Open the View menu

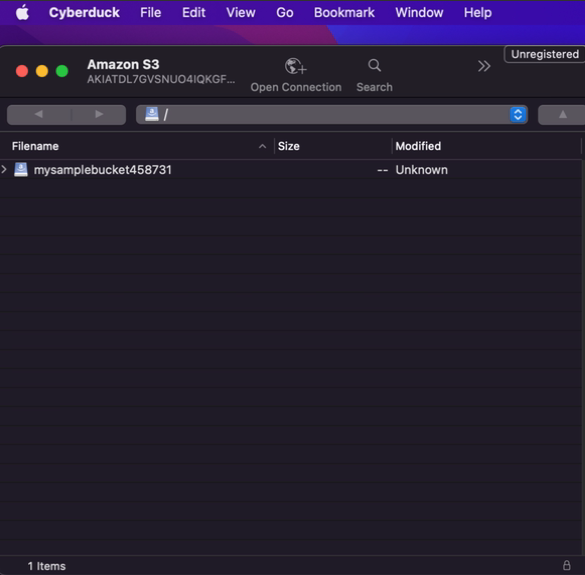241,13
